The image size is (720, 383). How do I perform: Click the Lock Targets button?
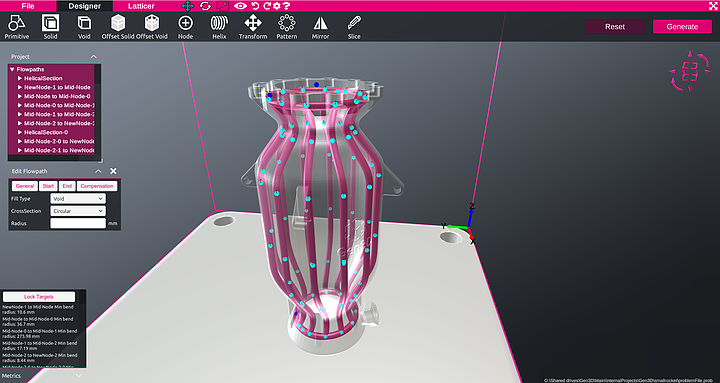pos(39,297)
